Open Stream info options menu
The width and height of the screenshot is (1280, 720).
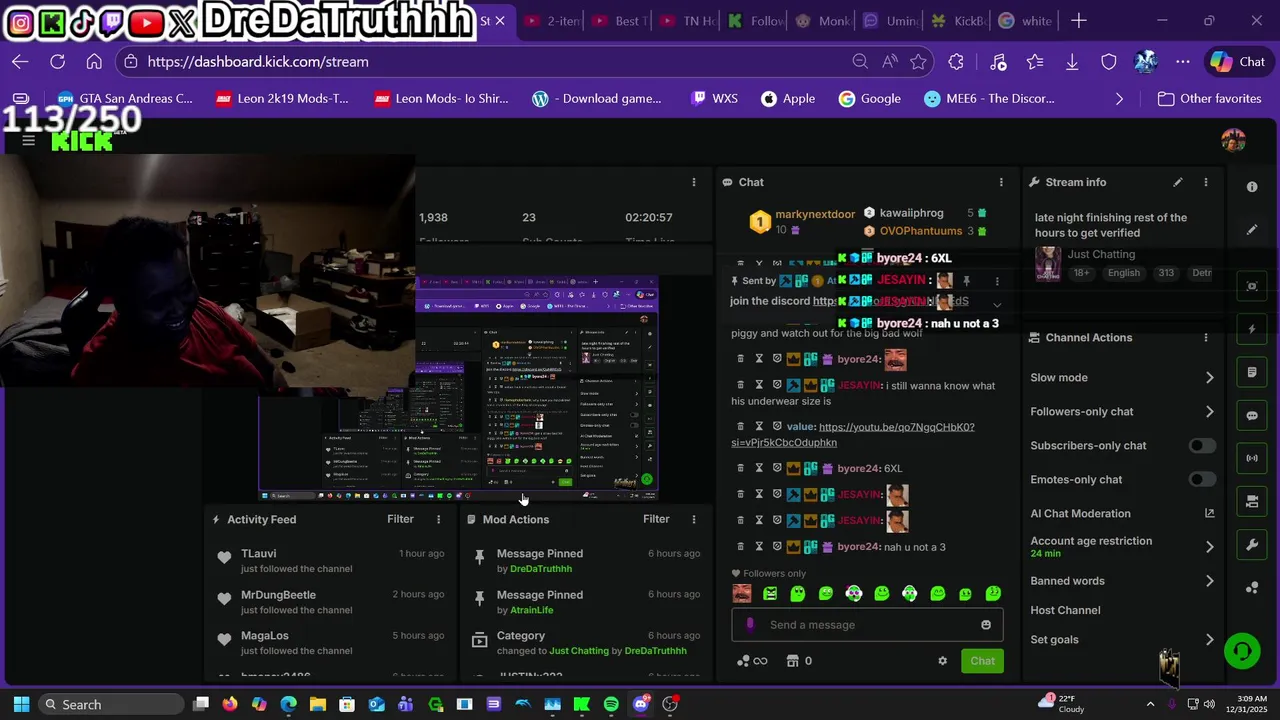1206,182
